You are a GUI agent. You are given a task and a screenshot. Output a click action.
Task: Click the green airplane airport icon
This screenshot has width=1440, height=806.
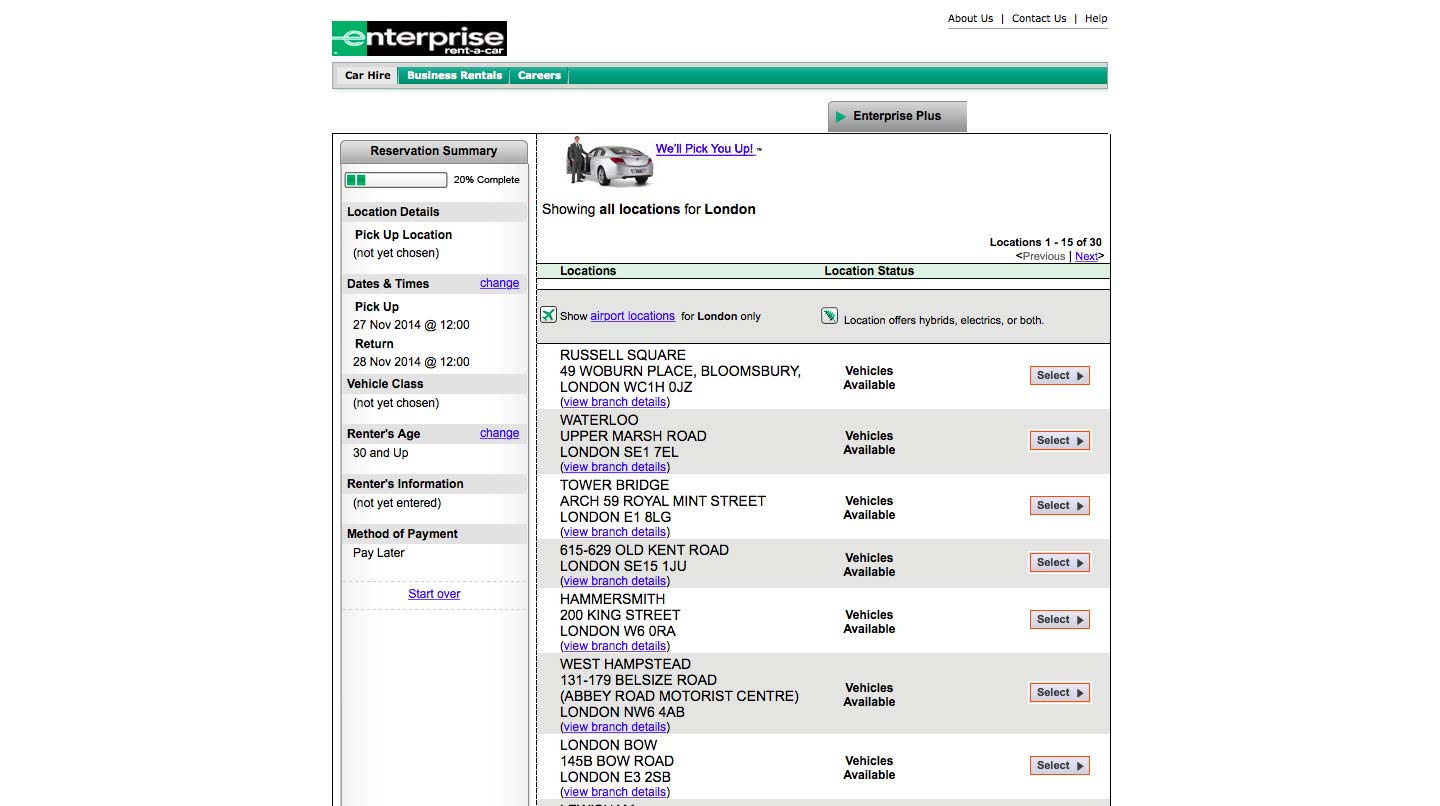[548, 315]
